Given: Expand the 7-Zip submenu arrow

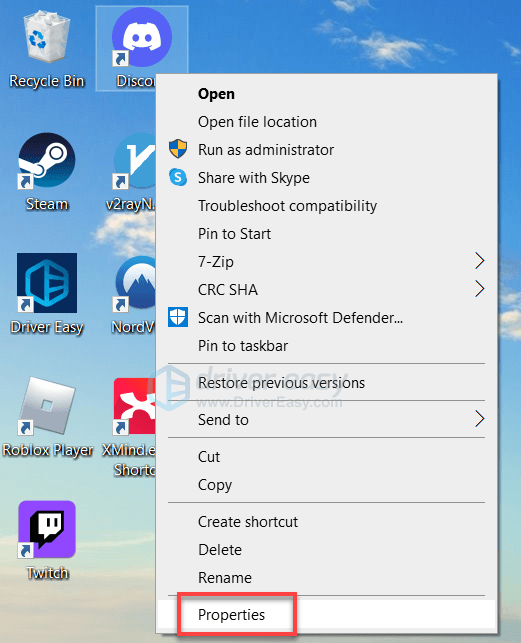Looking at the screenshot, I should (x=480, y=261).
